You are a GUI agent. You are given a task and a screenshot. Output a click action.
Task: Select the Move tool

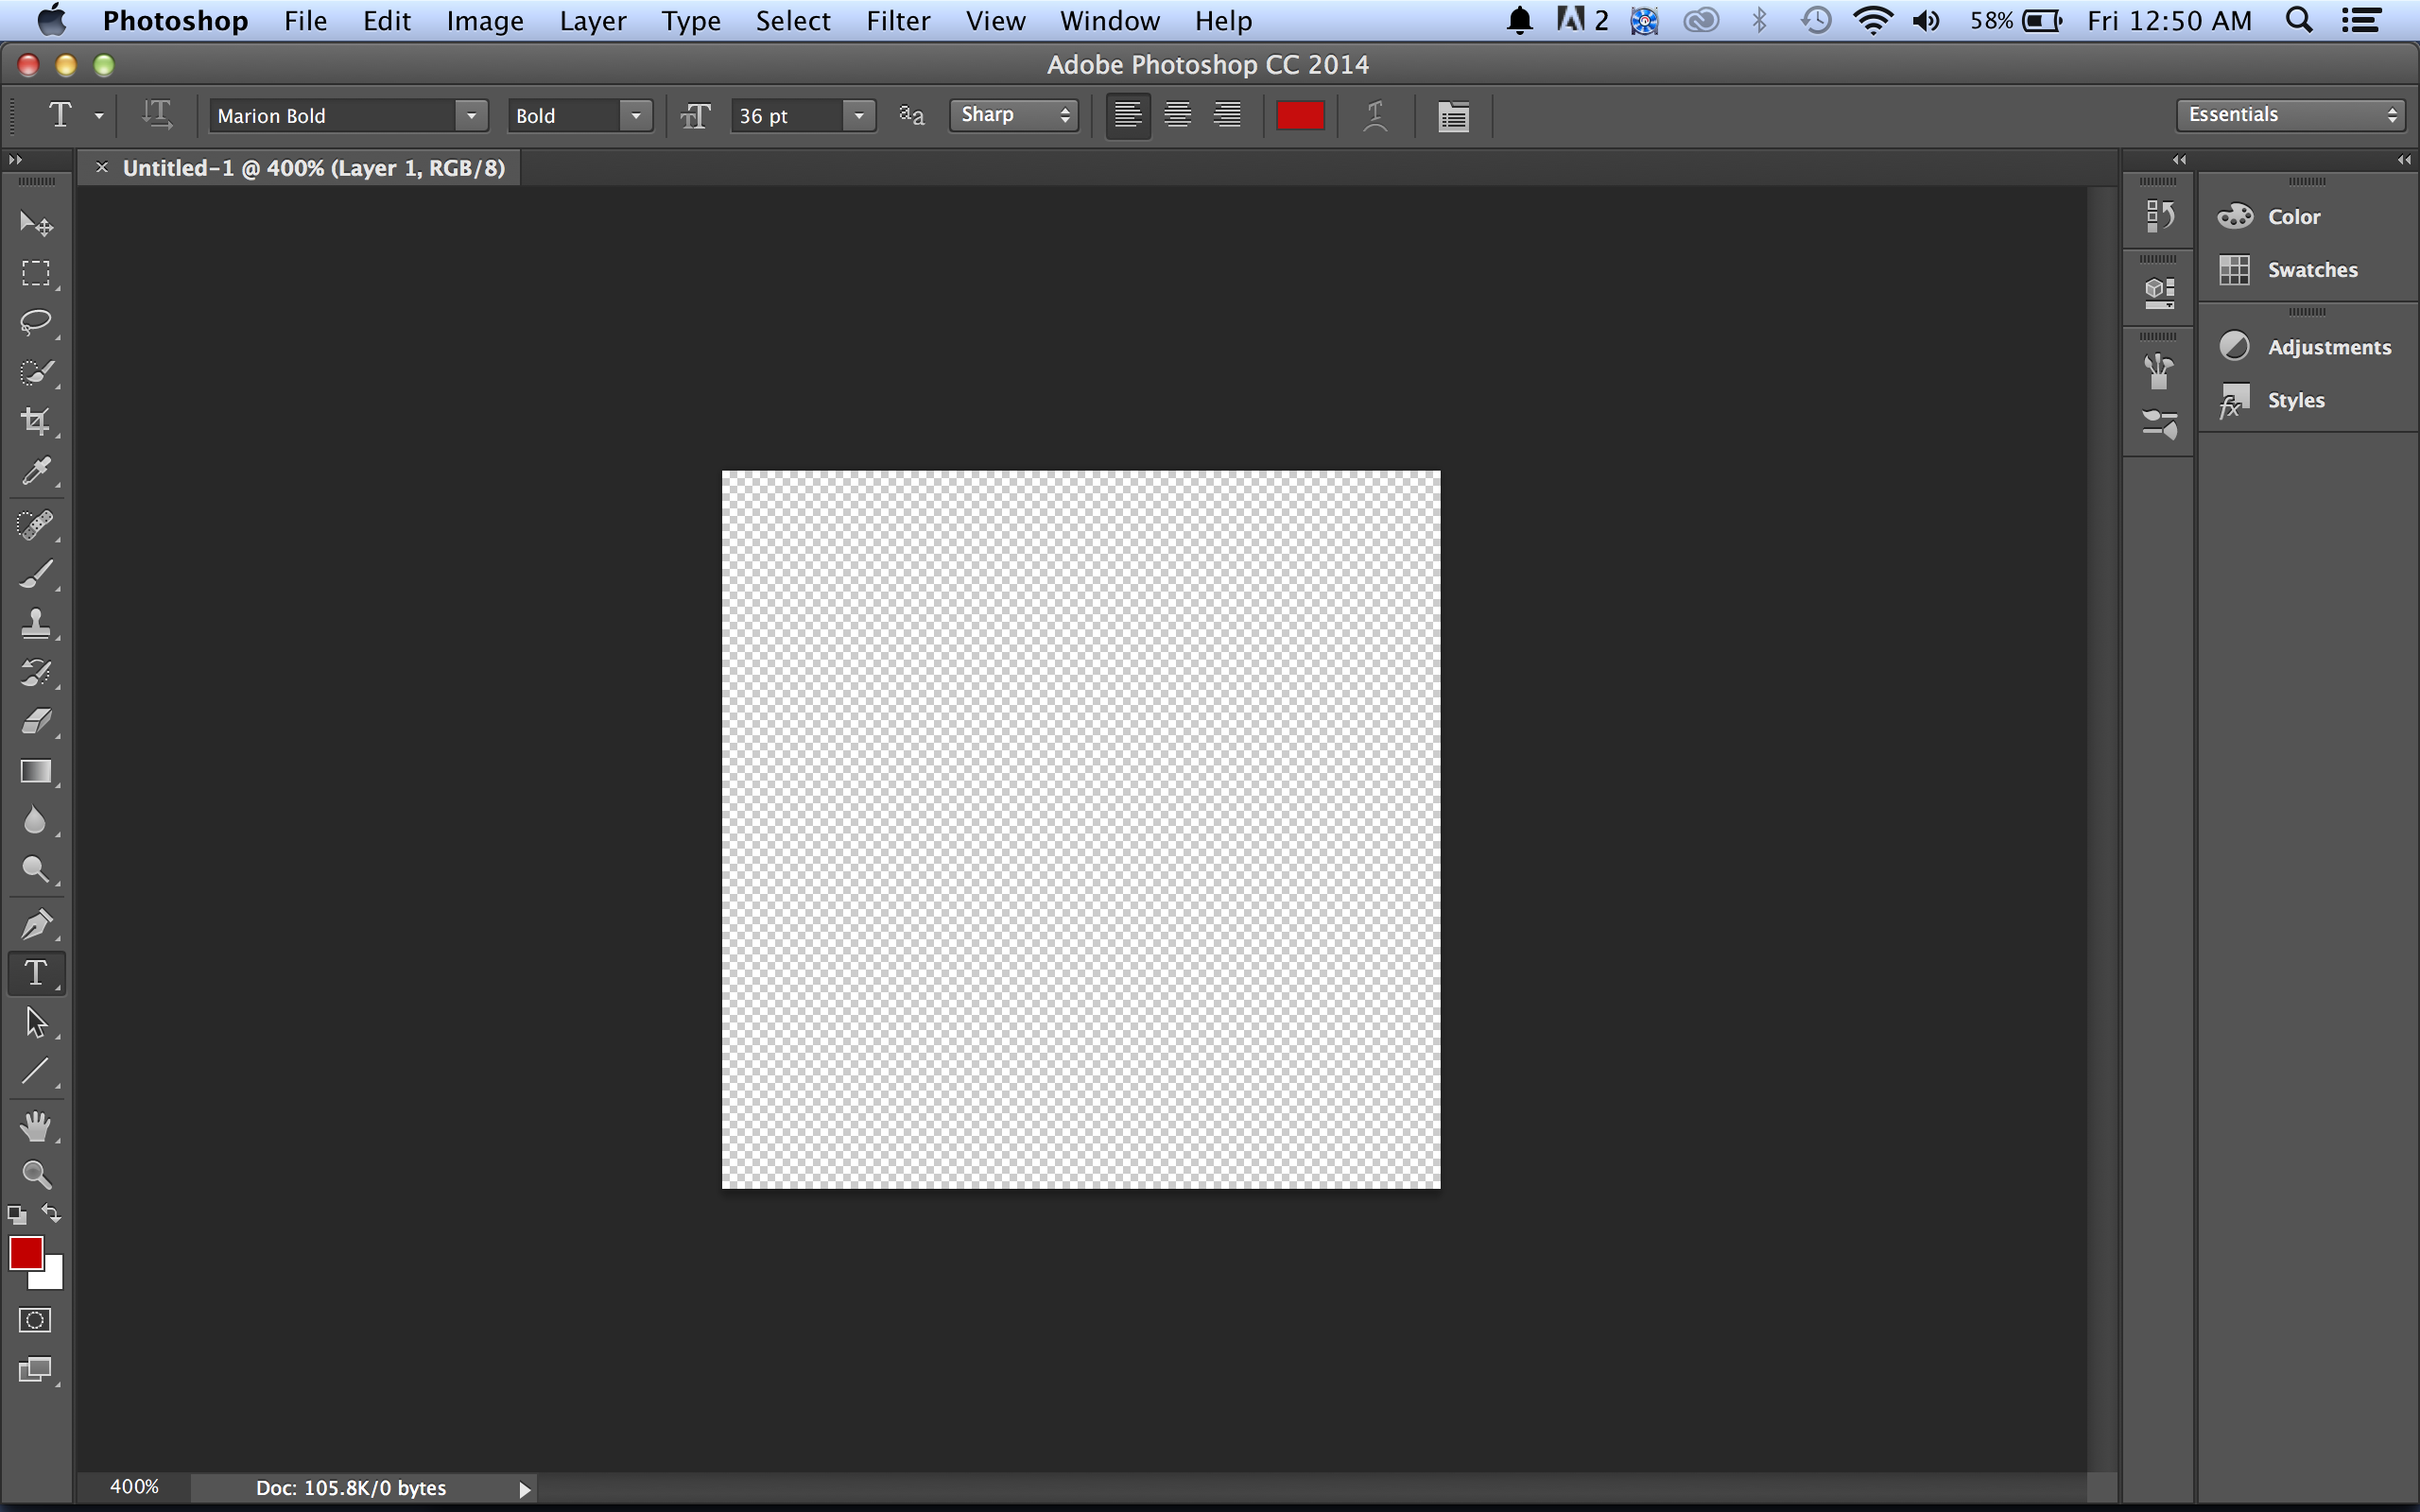[36, 223]
